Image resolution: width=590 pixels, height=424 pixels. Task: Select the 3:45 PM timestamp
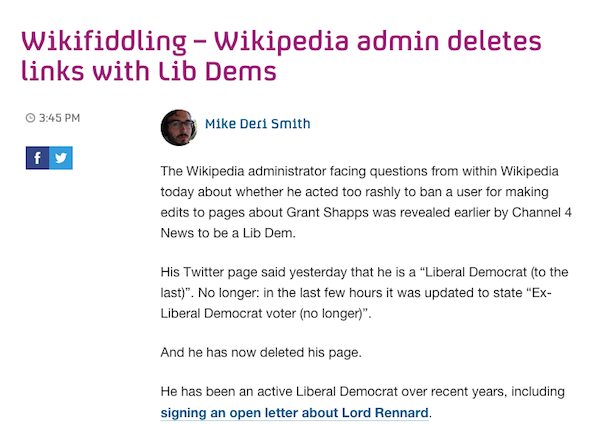tap(59, 118)
